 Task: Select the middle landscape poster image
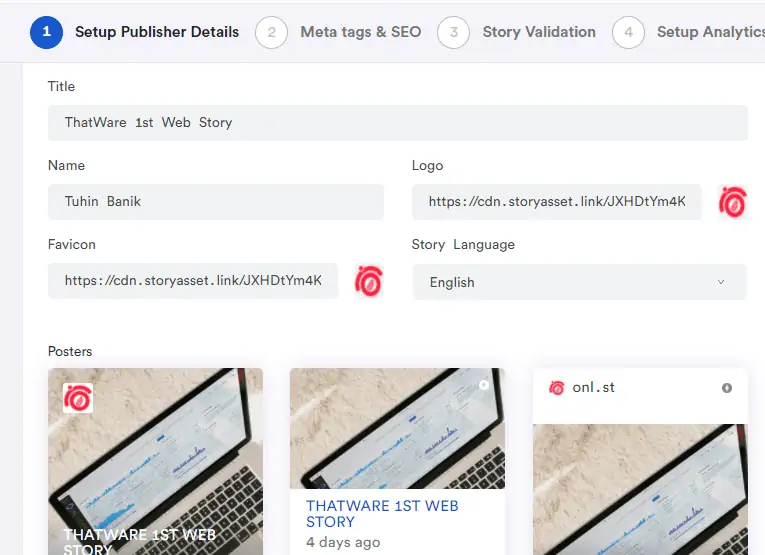click(x=398, y=428)
